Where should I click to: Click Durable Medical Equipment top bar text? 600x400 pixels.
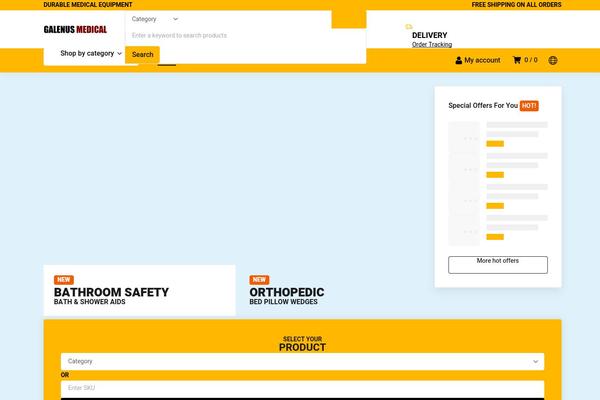(88, 5)
